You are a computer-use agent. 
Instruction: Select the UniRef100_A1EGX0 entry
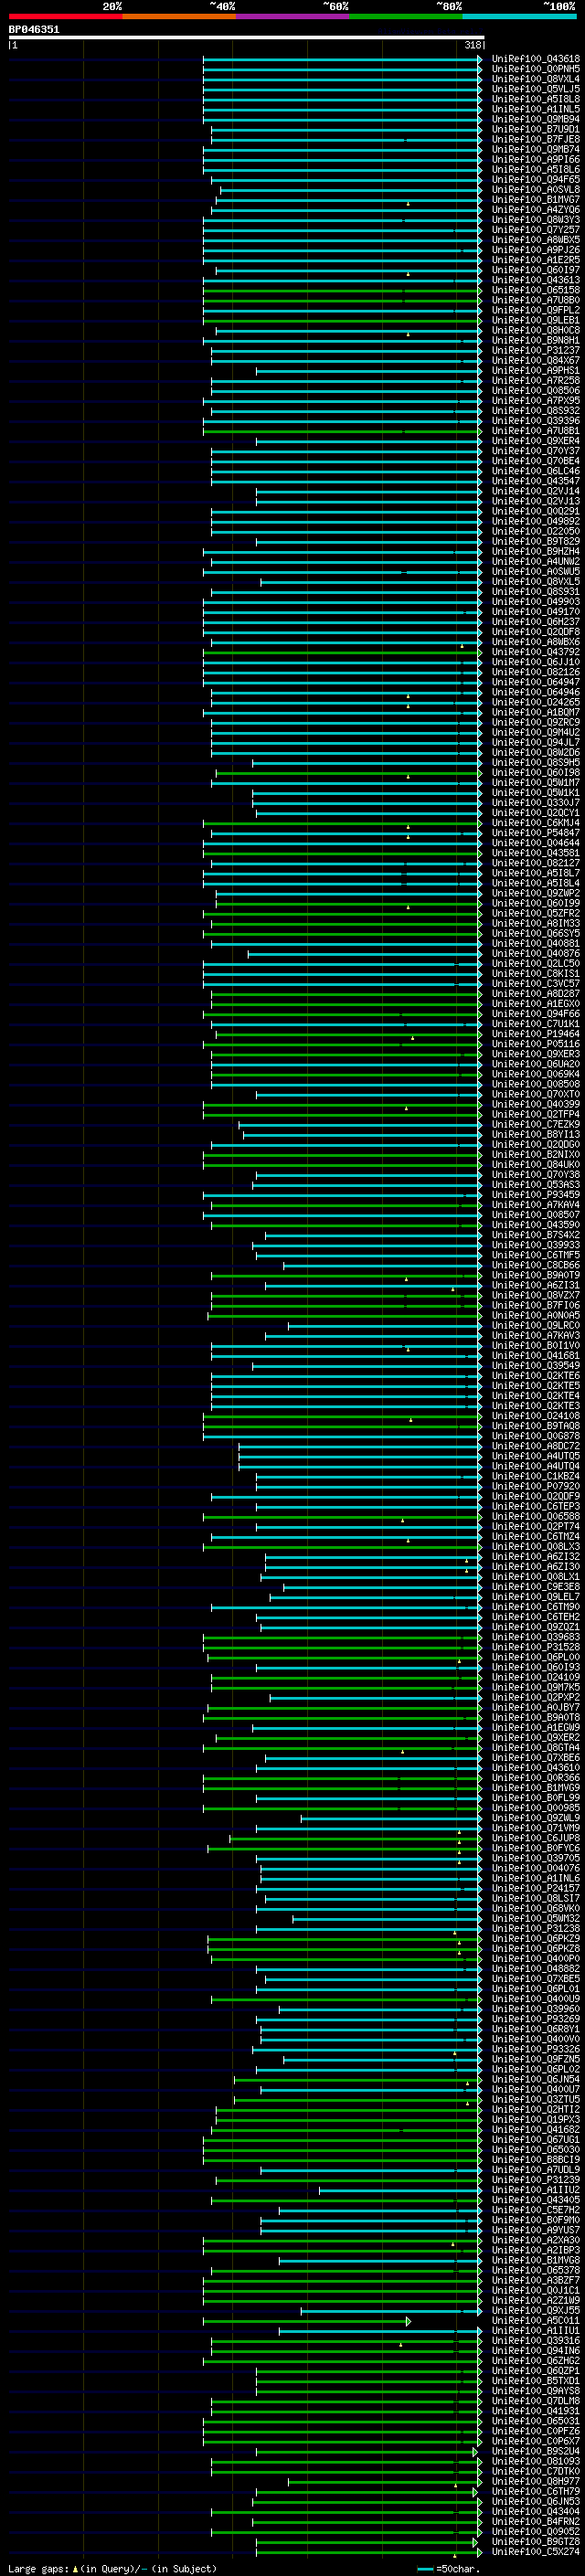coord(535,1005)
